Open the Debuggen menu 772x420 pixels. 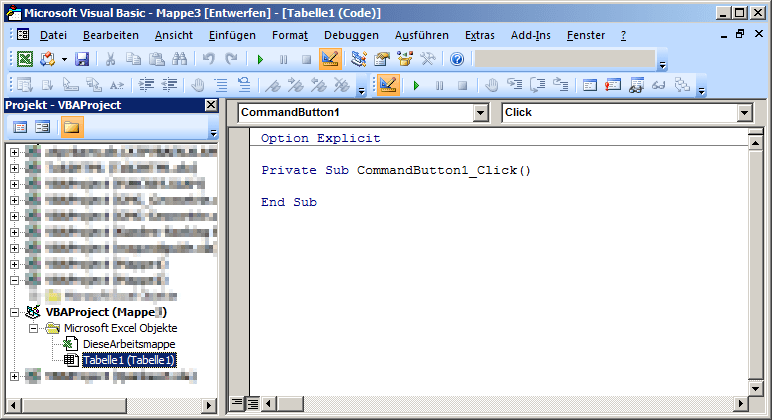(x=351, y=35)
